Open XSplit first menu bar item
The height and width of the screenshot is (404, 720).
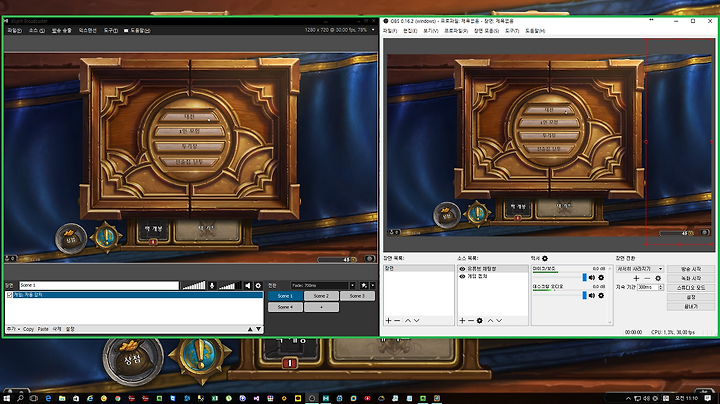tap(15, 31)
